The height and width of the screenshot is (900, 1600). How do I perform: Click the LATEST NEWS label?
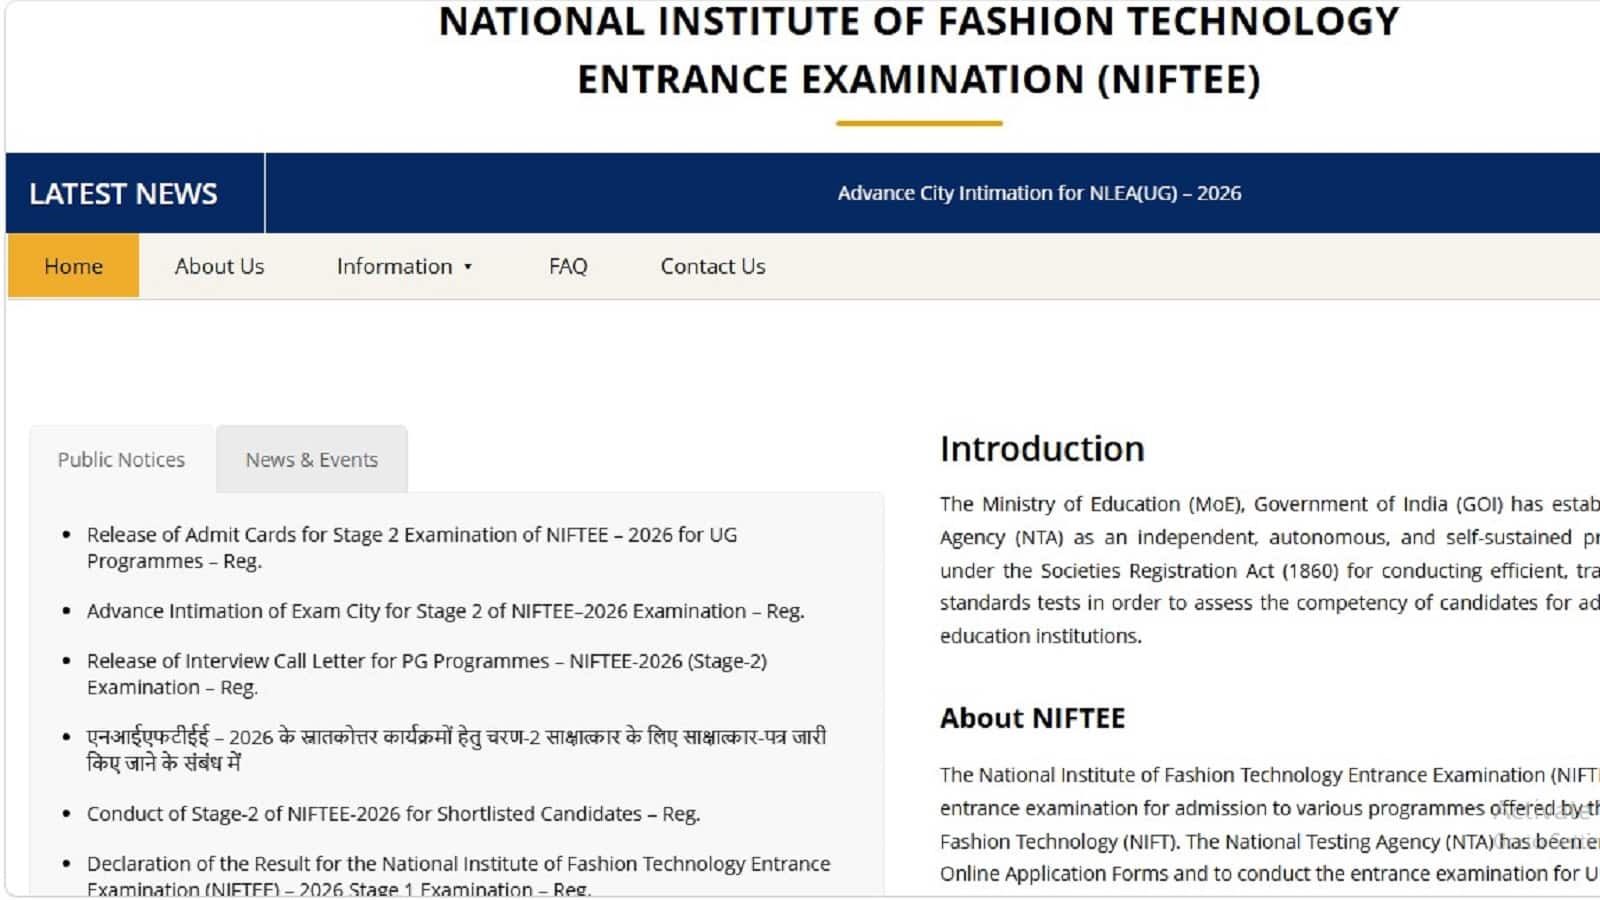coord(123,193)
